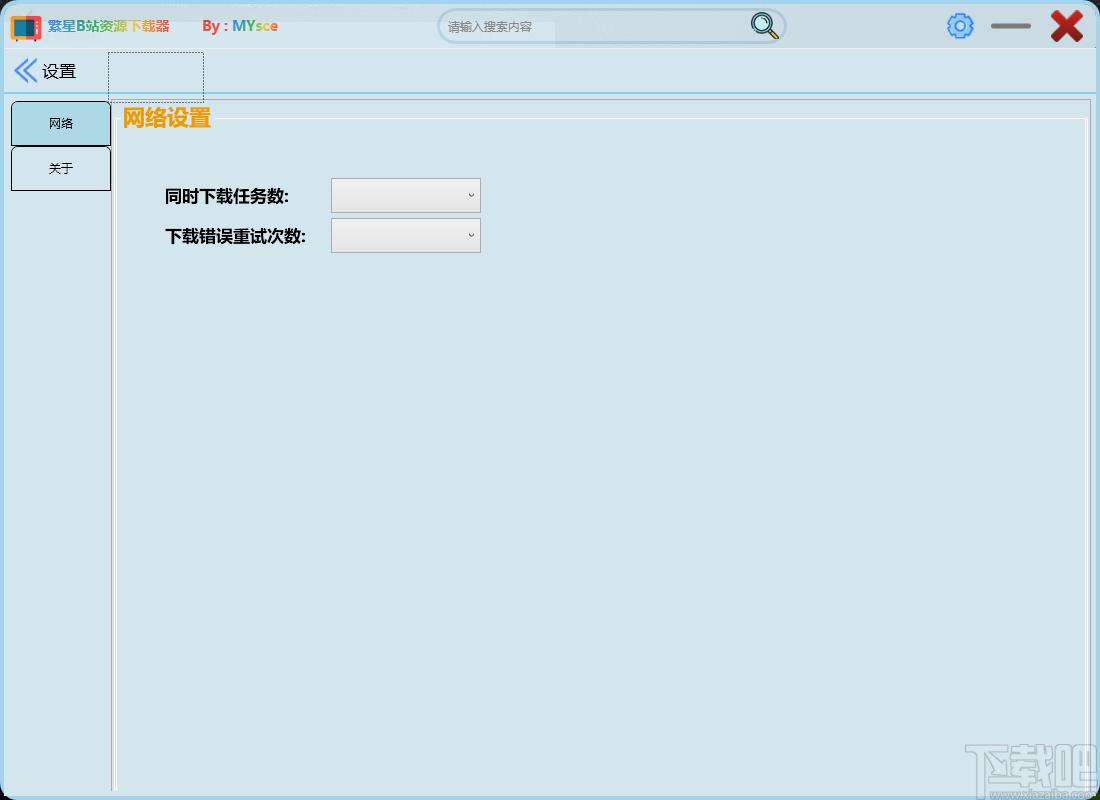Minimize window using the dash icon
This screenshot has width=1100, height=800.
click(x=1011, y=26)
